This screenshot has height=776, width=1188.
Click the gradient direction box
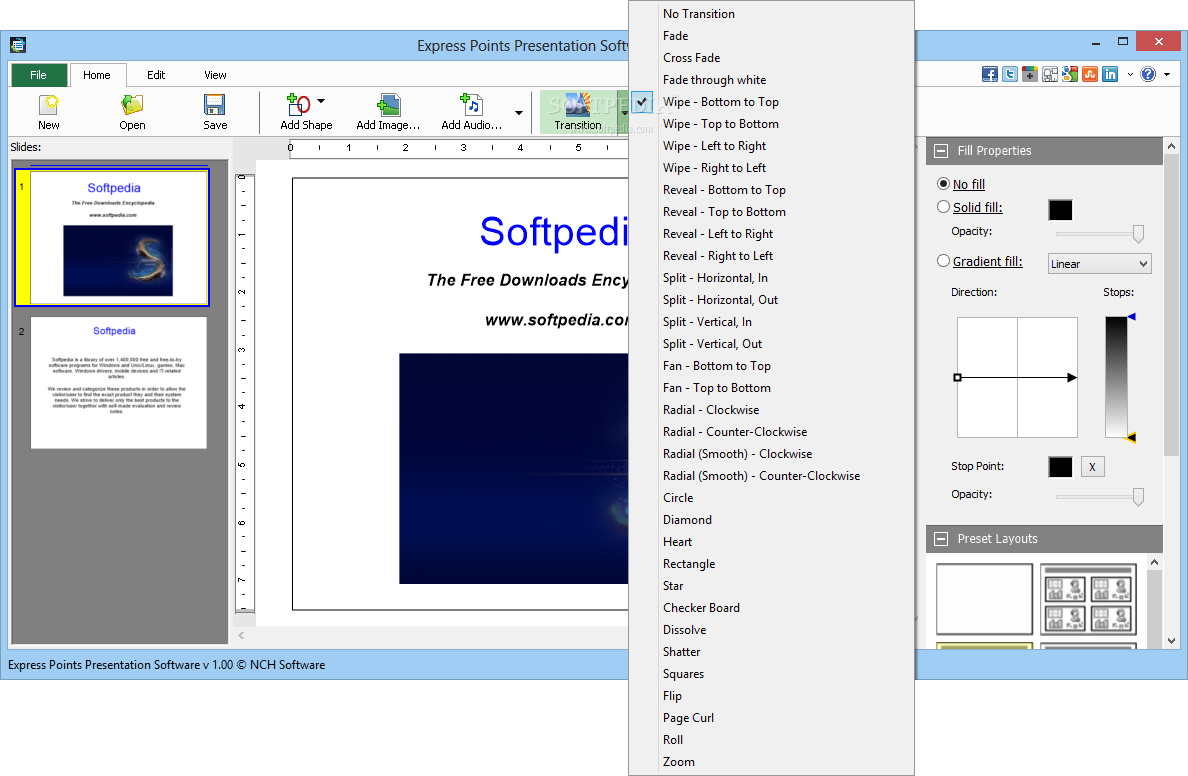(x=1017, y=377)
